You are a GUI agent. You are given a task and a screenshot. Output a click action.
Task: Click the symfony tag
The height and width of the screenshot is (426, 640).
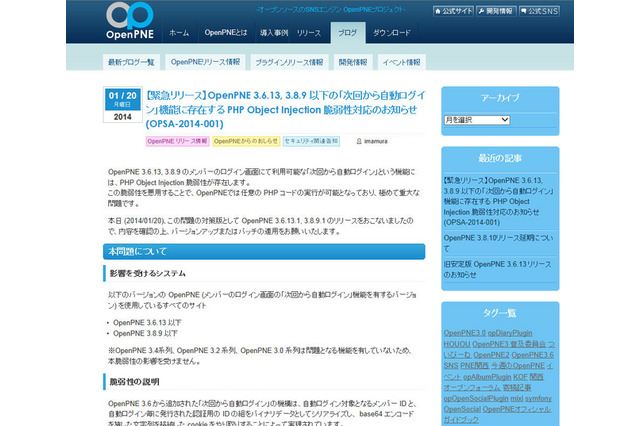click(538, 398)
